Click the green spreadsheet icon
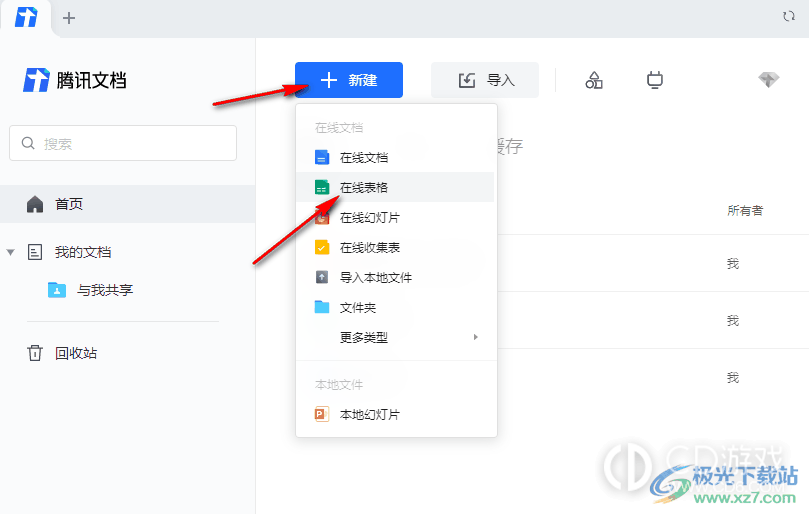The height and width of the screenshot is (514, 809). coord(322,187)
